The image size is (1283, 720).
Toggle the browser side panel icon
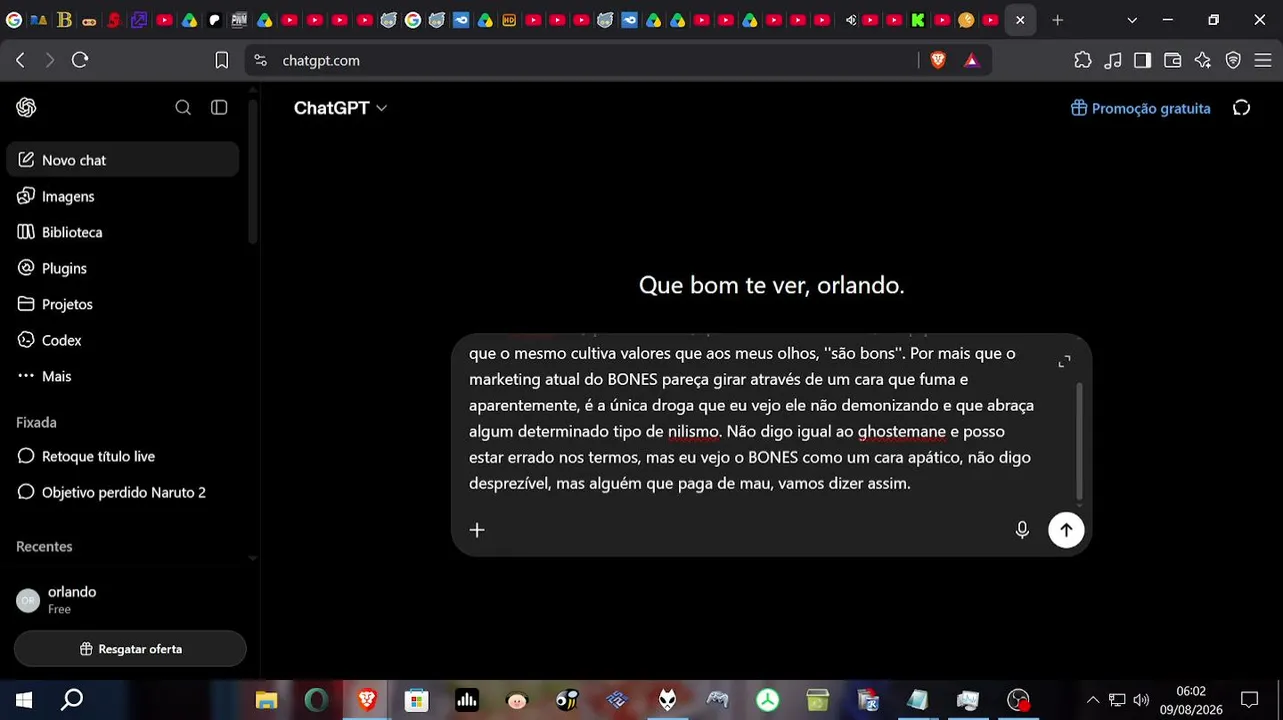[1142, 60]
